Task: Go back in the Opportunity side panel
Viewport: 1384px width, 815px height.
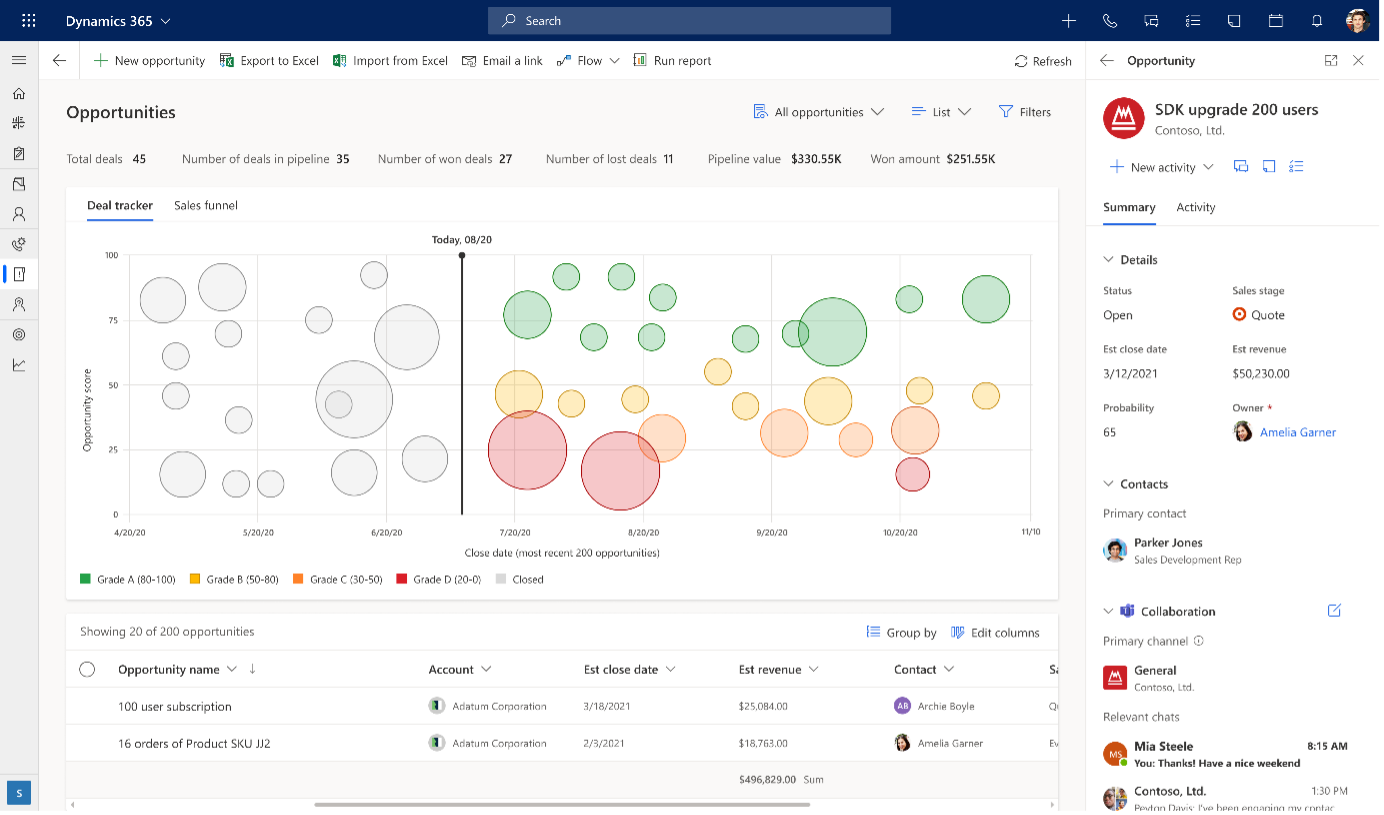Action: click(x=1106, y=60)
